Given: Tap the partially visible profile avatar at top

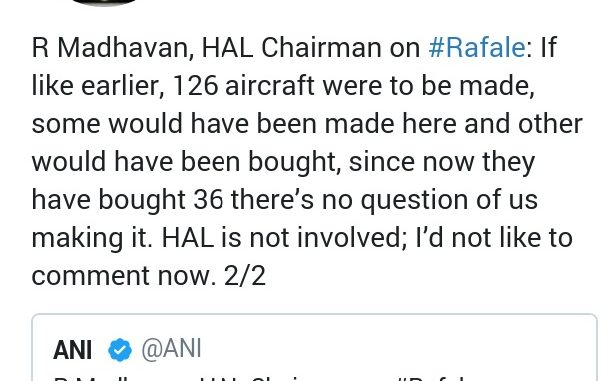Looking at the screenshot, I should pos(104,3).
